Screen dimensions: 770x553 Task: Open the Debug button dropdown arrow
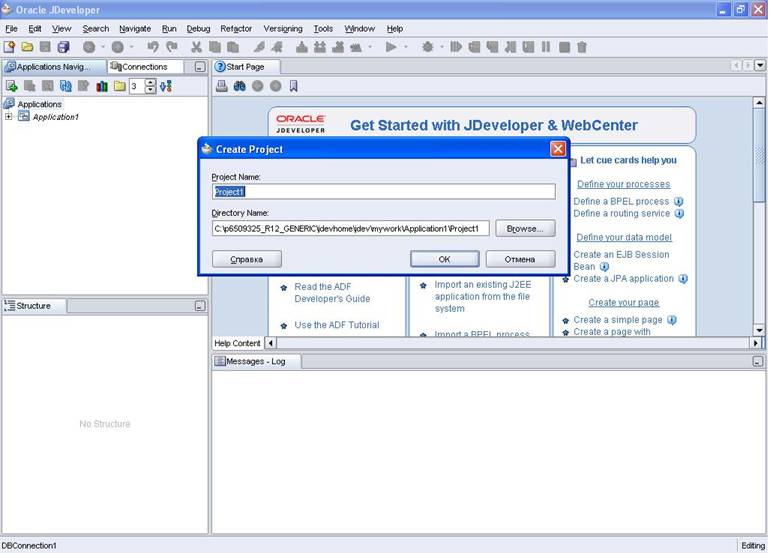(442, 47)
